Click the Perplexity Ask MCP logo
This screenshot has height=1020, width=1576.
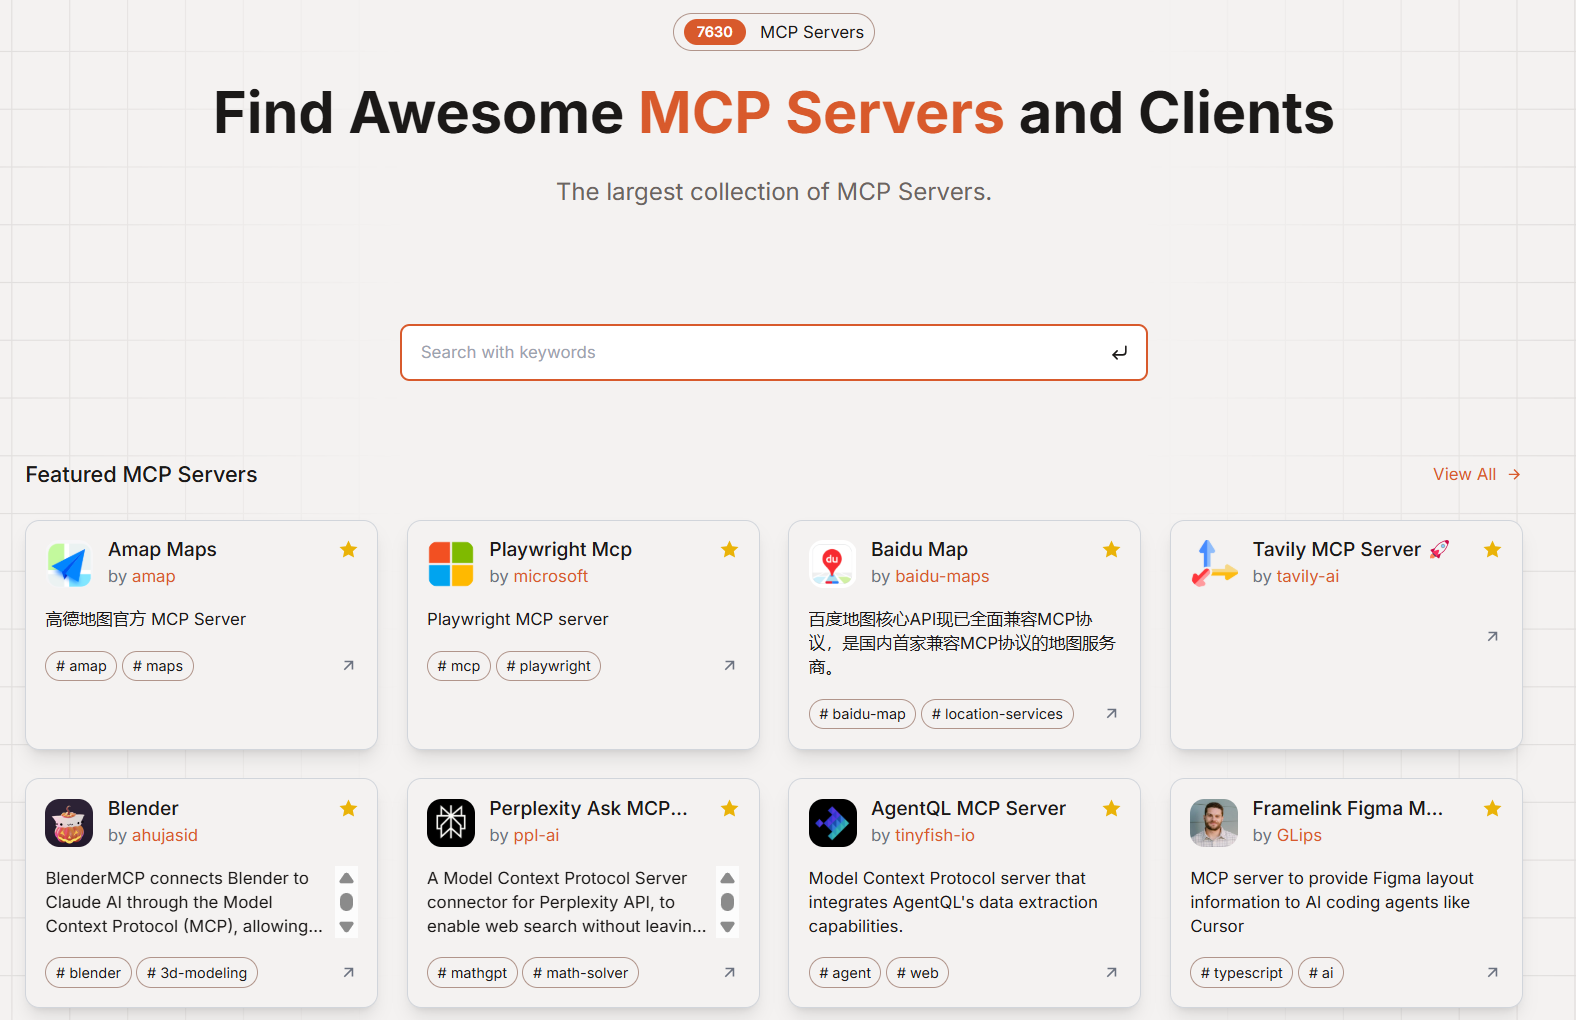[x=451, y=823]
